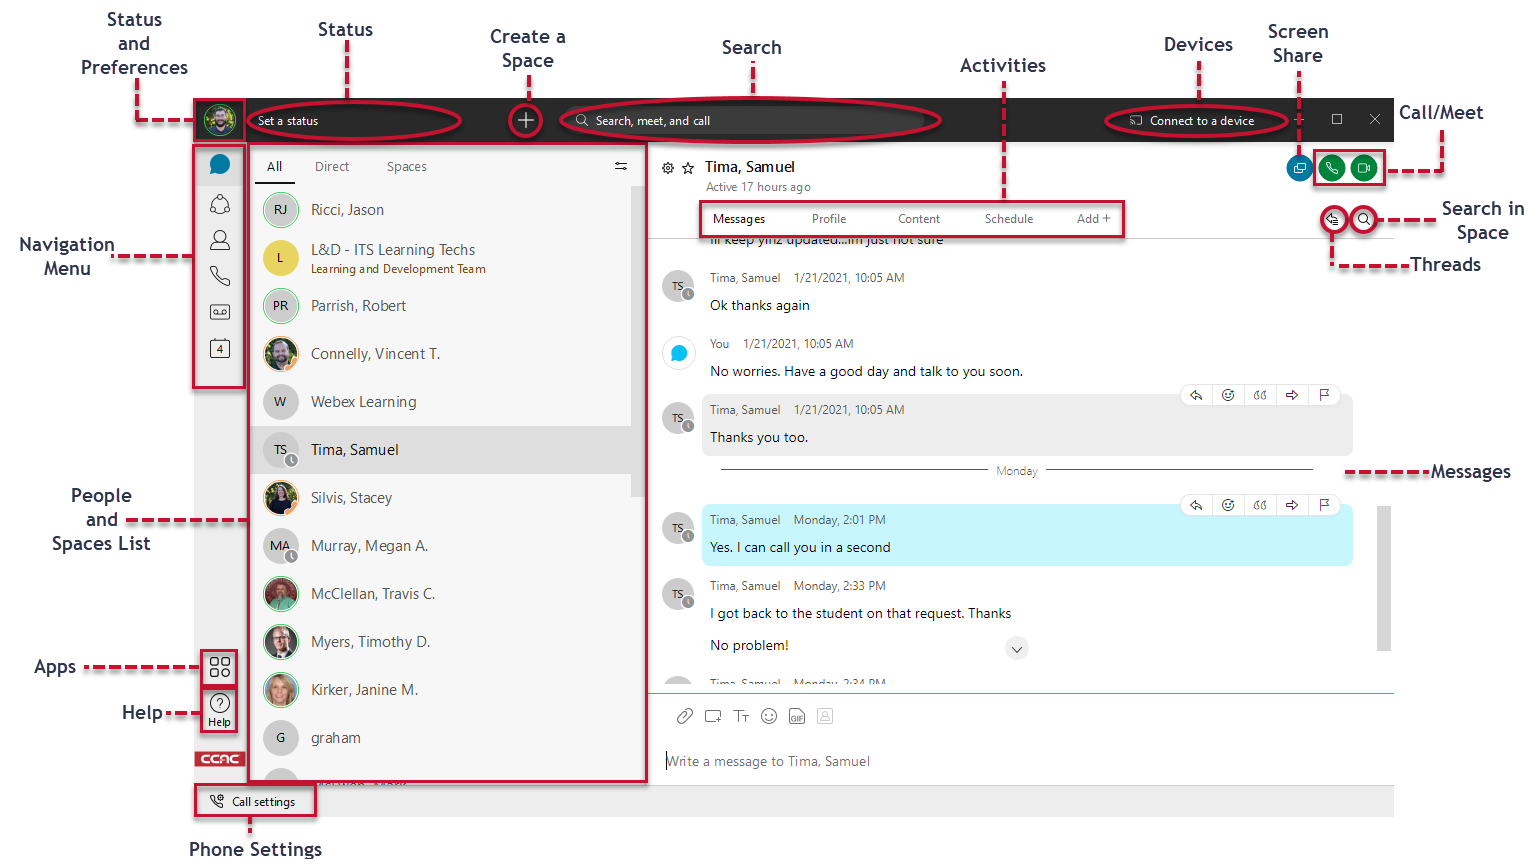The image size is (1540, 864).
Task: Open the Calling section from navigation menu
Action: (219, 276)
